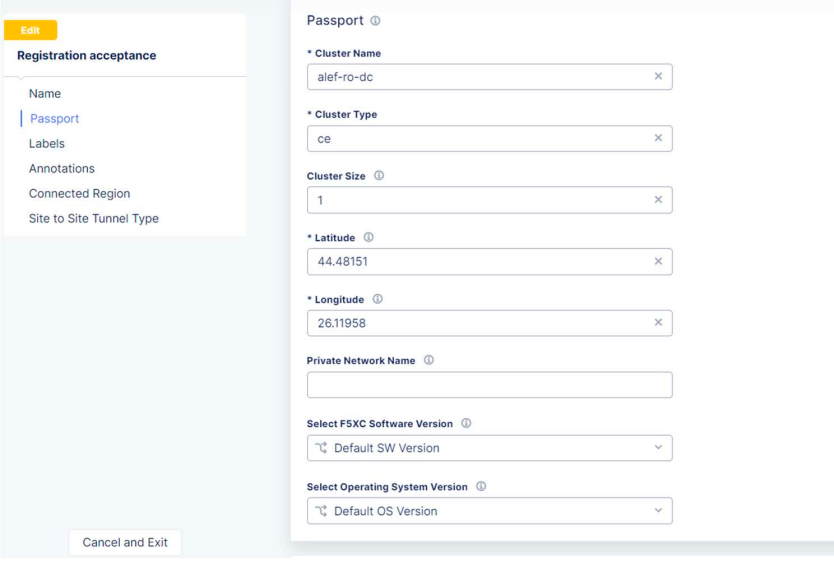The image size is (834, 562).
Task: Clear the Longitude field value
Action: coord(658,322)
